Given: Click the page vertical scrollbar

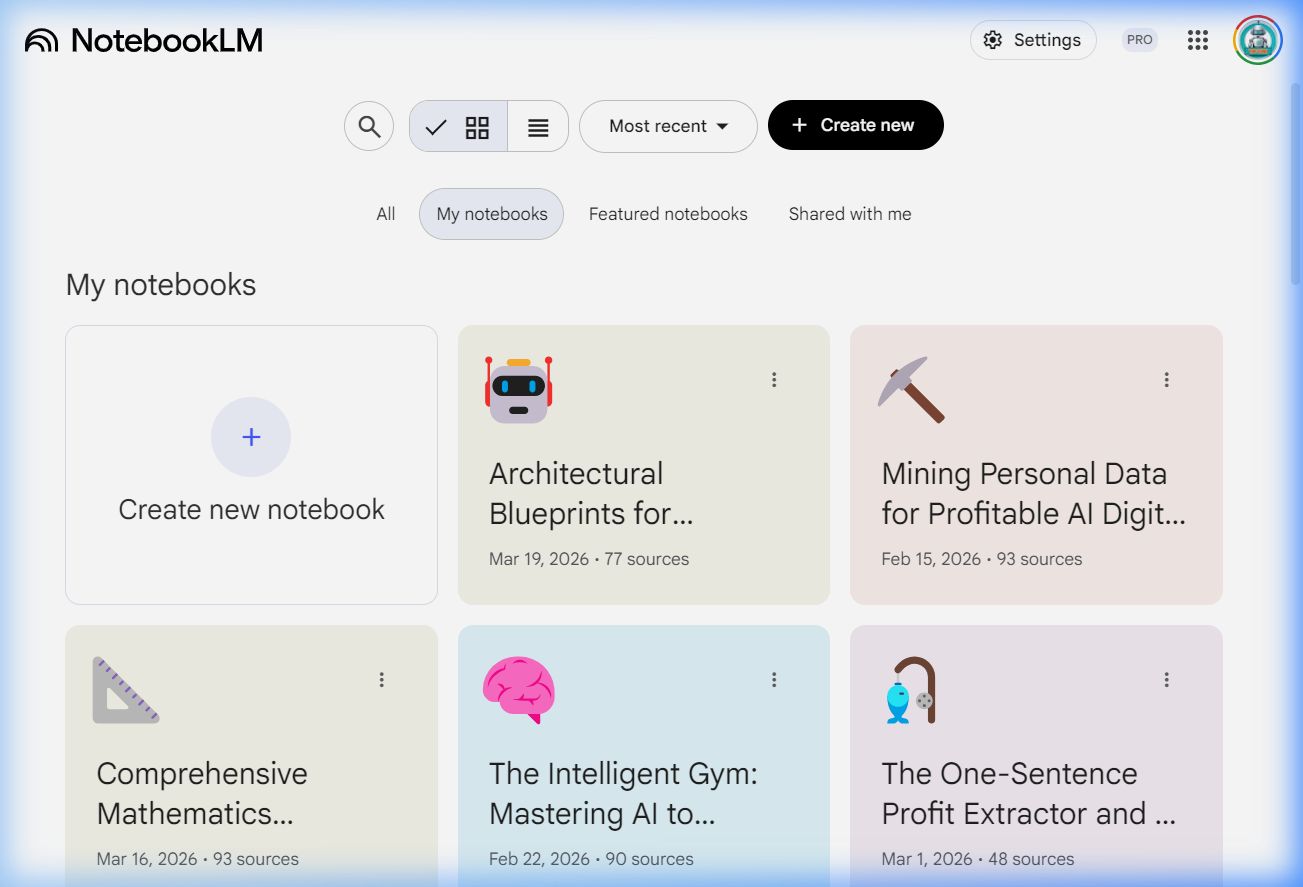Looking at the screenshot, I should [x=1295, y=180].
